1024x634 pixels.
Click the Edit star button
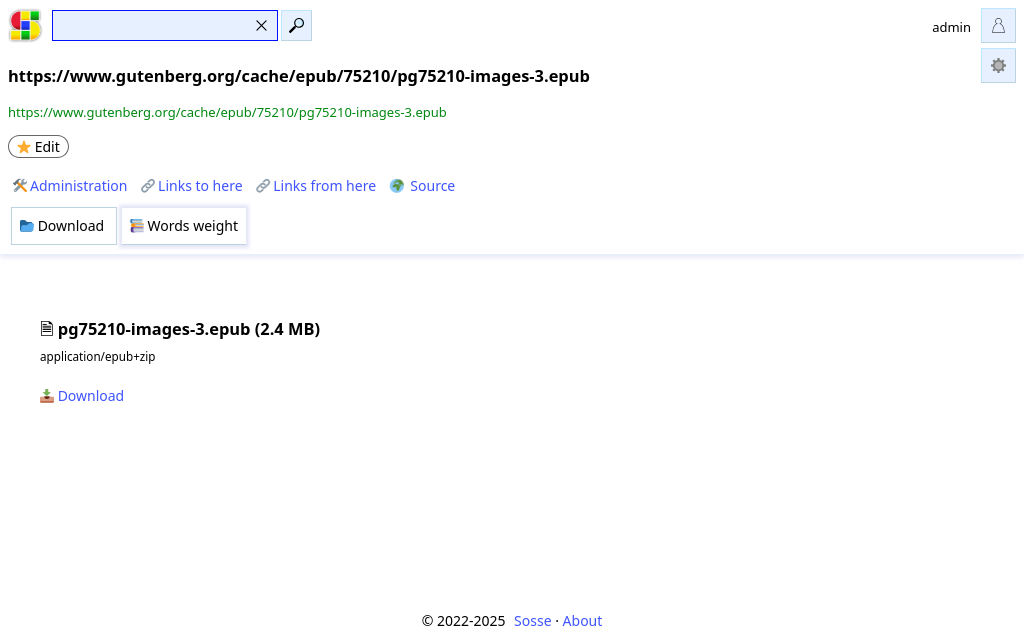click(39, 147)
